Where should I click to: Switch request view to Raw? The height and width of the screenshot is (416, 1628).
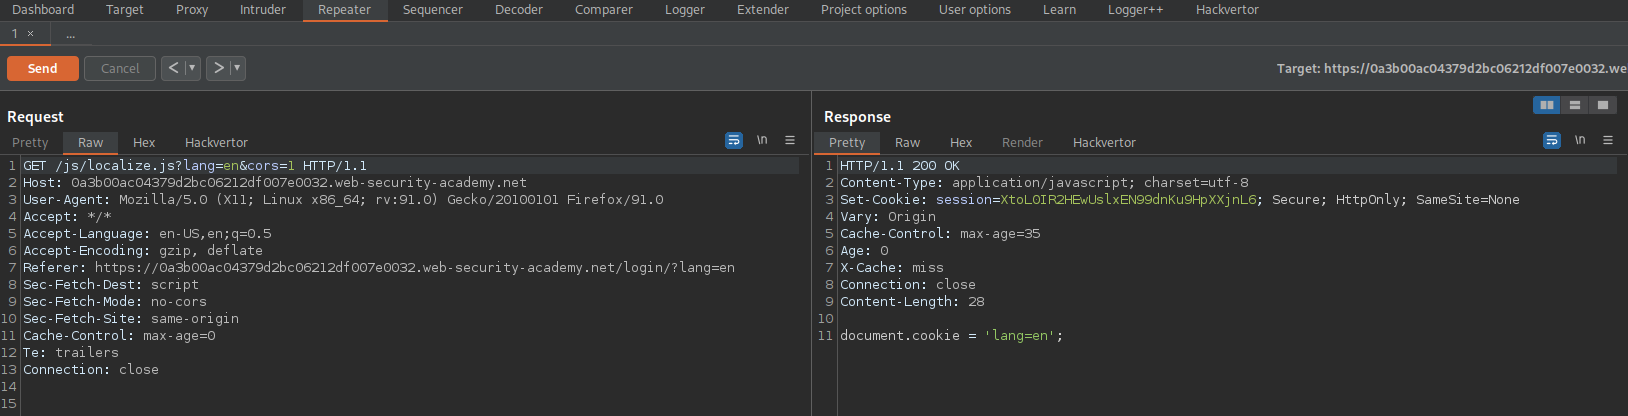pos(90,143)
